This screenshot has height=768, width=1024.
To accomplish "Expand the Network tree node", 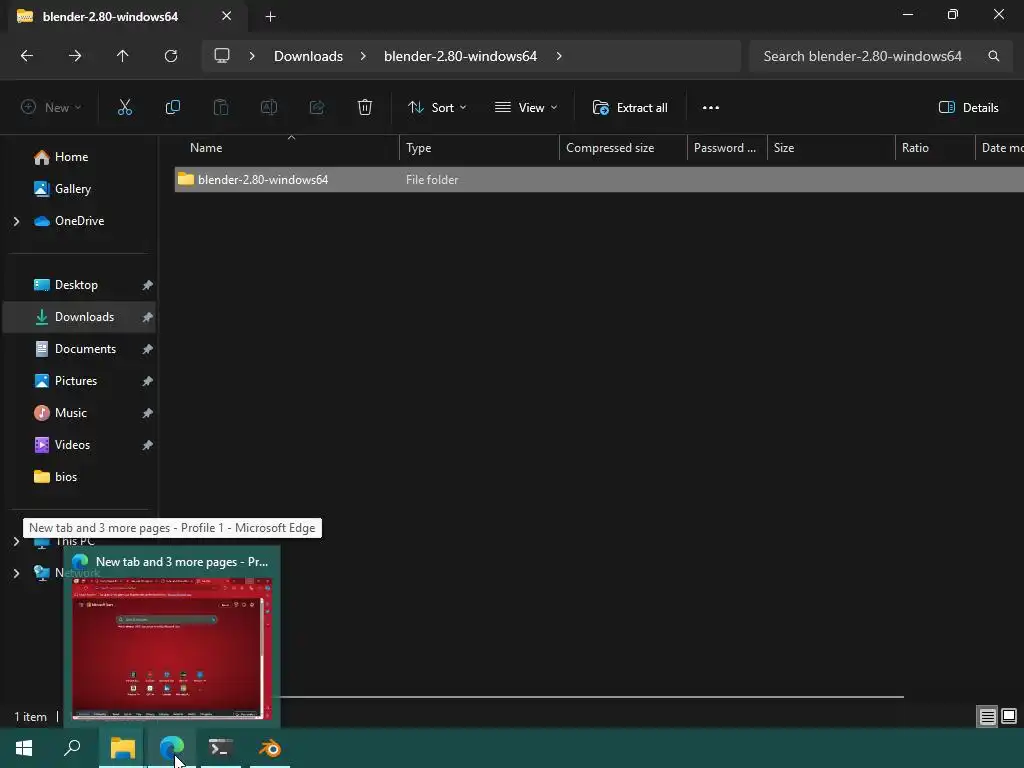I will point(16,573).
